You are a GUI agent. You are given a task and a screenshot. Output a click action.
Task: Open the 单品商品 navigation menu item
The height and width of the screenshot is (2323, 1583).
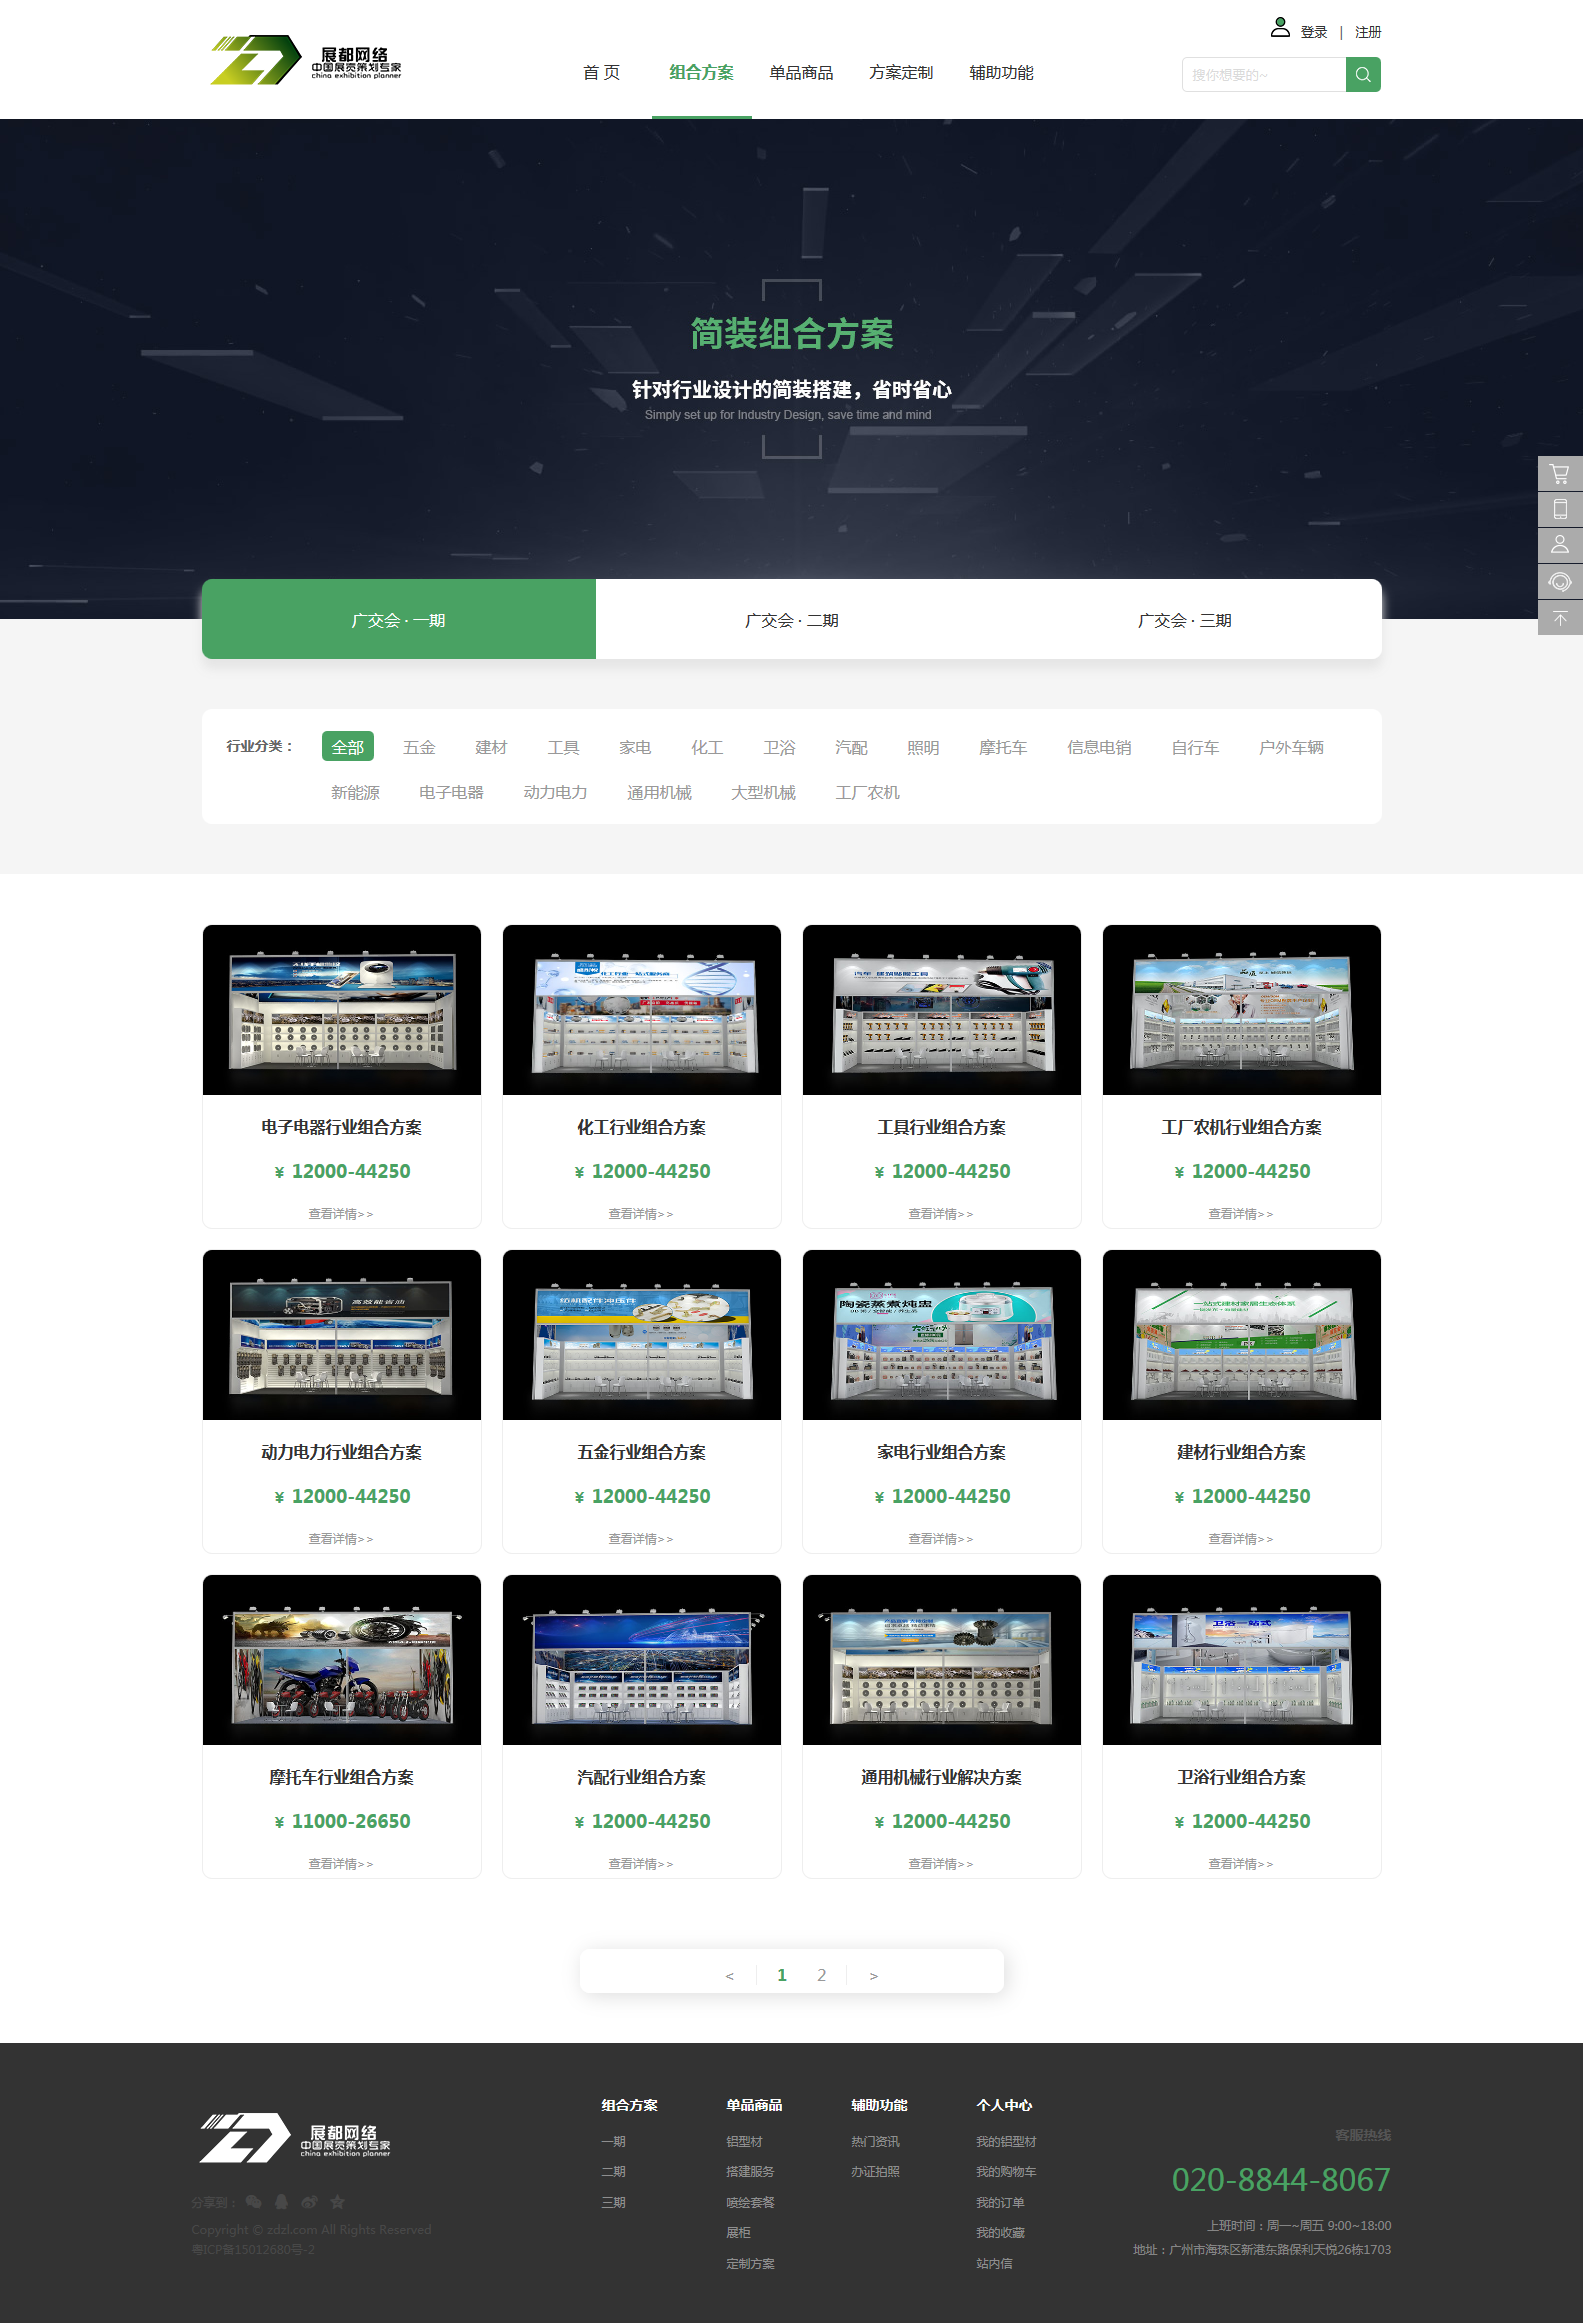pos(801,73)
